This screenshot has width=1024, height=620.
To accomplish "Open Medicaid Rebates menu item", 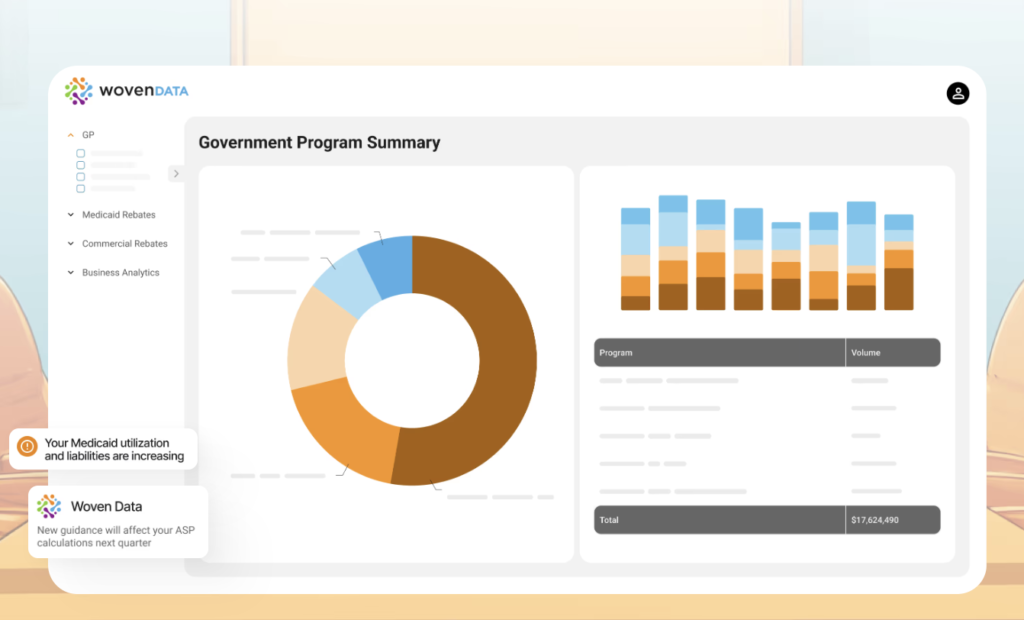I will click(x=119, y=215).
